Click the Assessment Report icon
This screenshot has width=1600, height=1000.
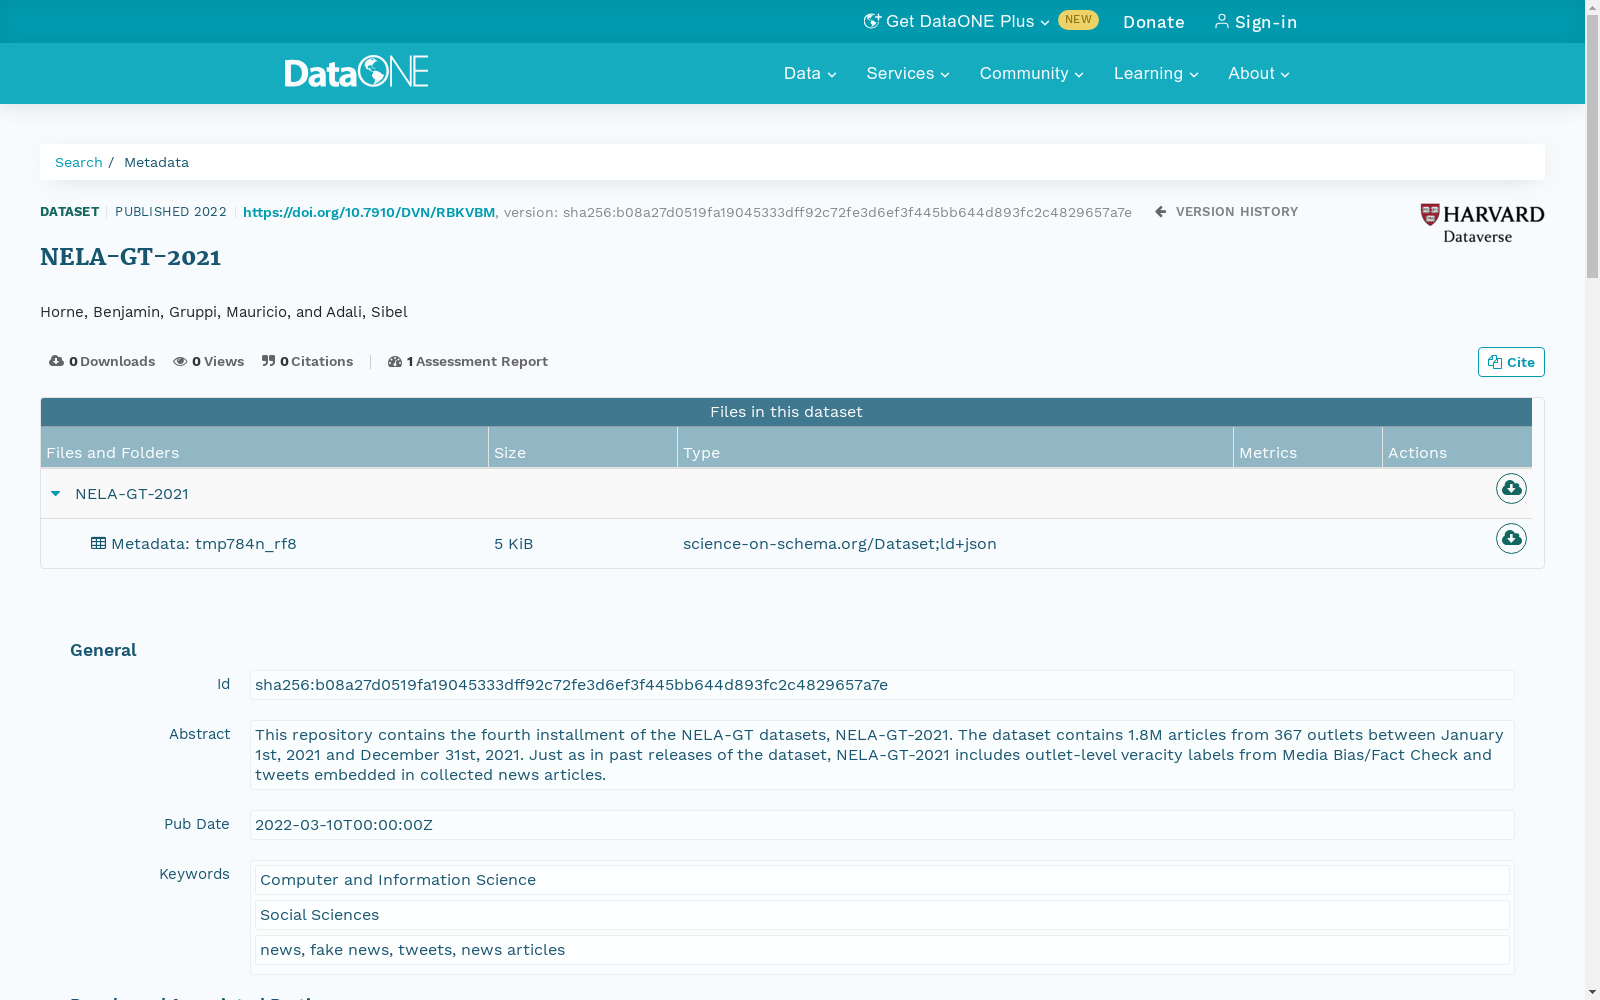coord(396,361)
